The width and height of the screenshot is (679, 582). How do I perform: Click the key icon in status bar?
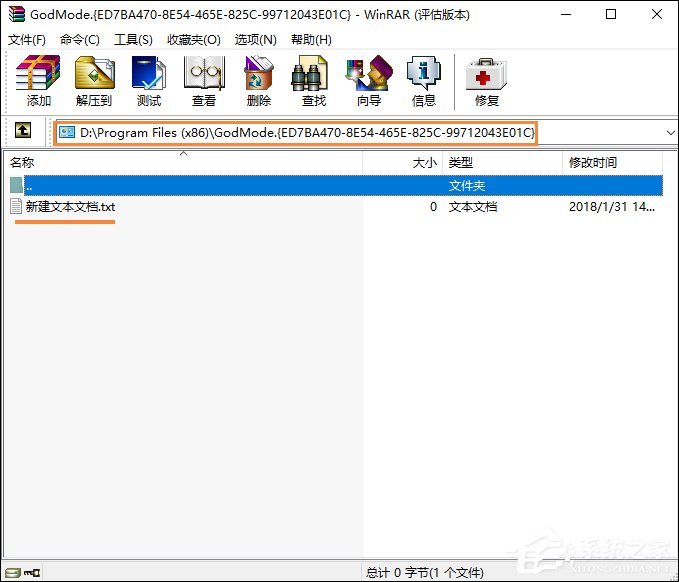(32, 572)
